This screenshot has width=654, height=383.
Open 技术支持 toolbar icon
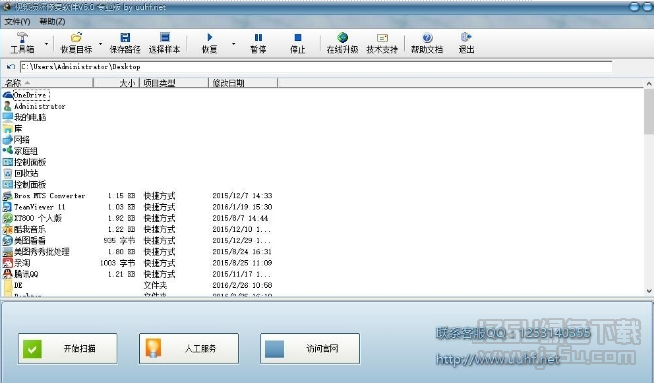click(382, 38)
